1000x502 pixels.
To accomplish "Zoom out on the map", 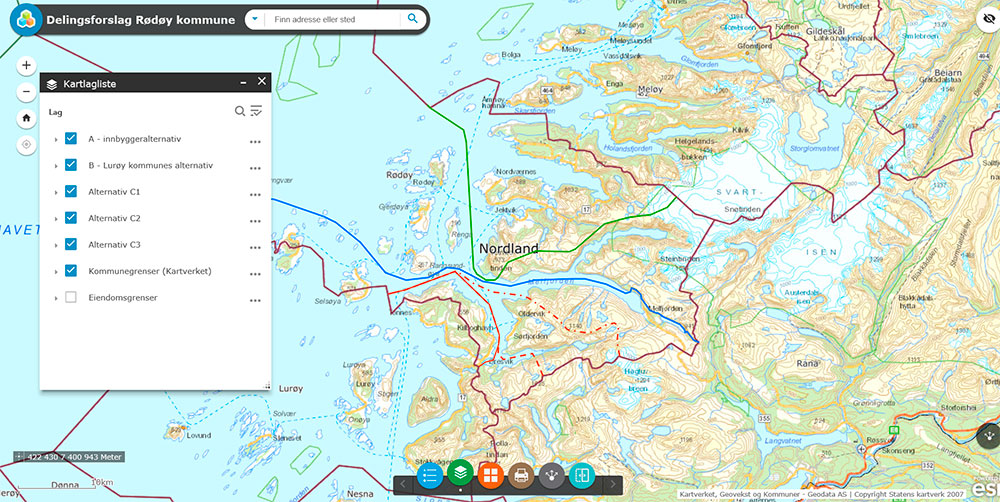I will 26,93.
